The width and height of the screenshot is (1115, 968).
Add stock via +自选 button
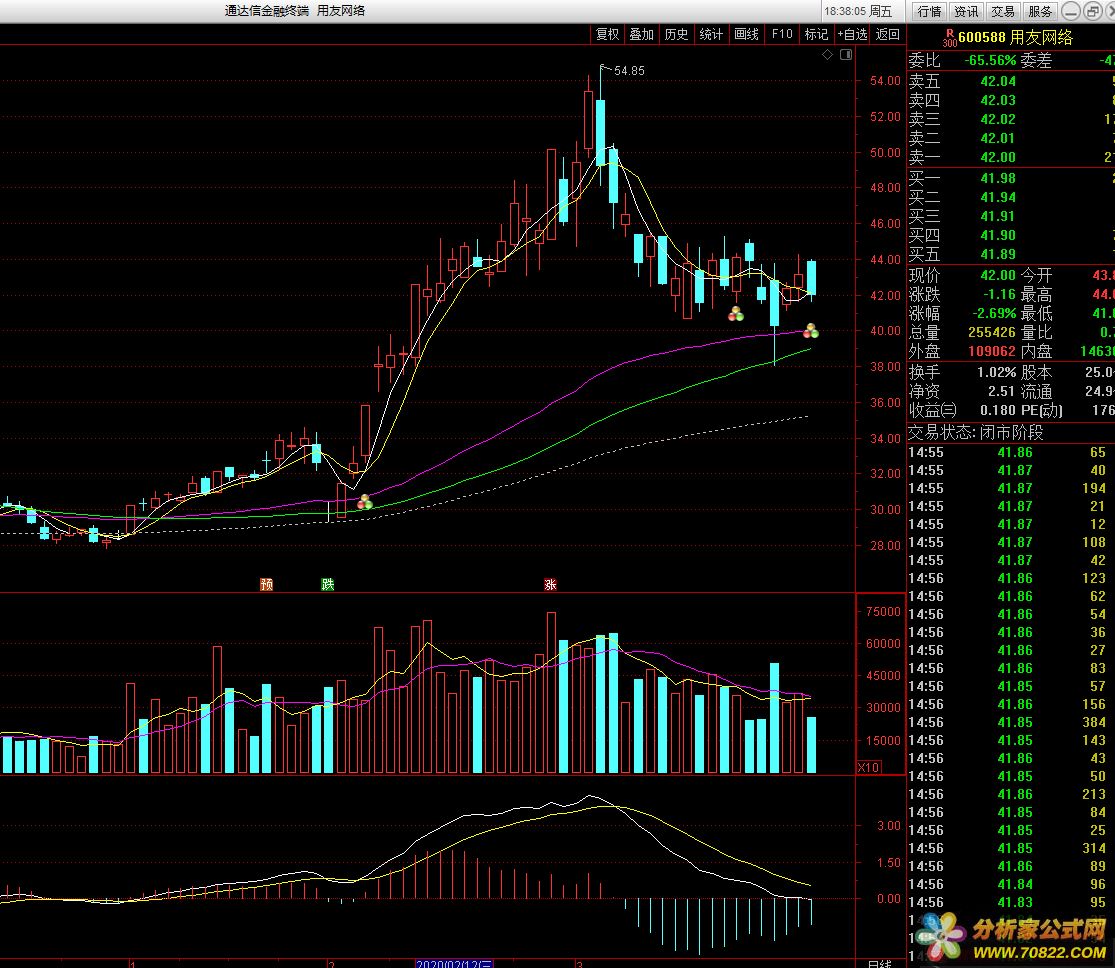coord(852,34)
